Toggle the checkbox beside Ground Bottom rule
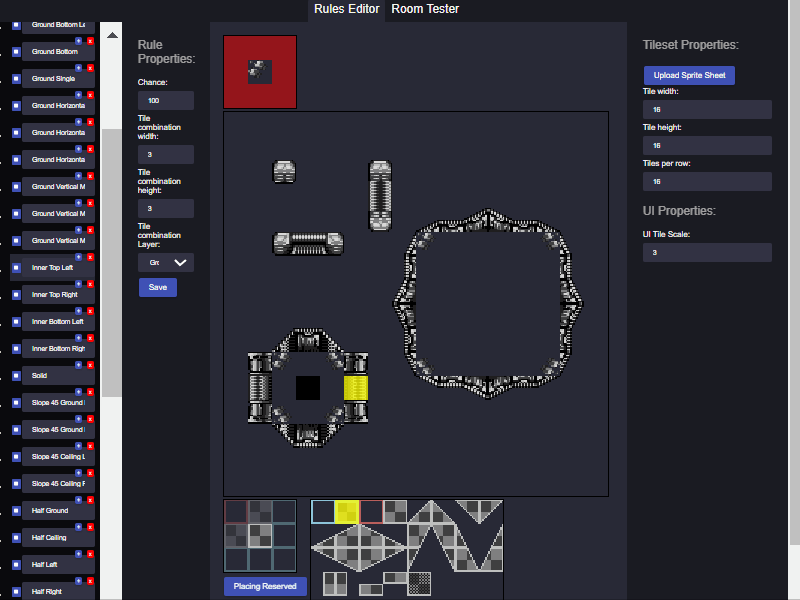 [x=16, y=51]
